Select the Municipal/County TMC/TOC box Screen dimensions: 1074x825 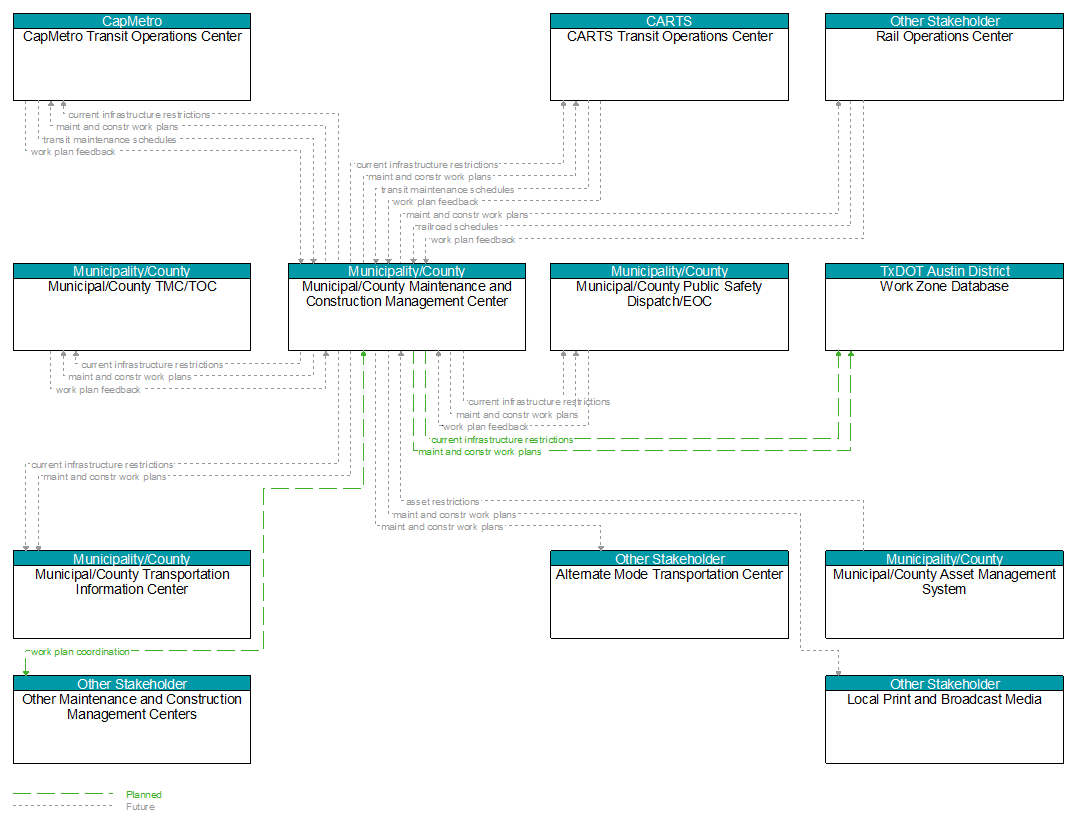coord(132,307)
